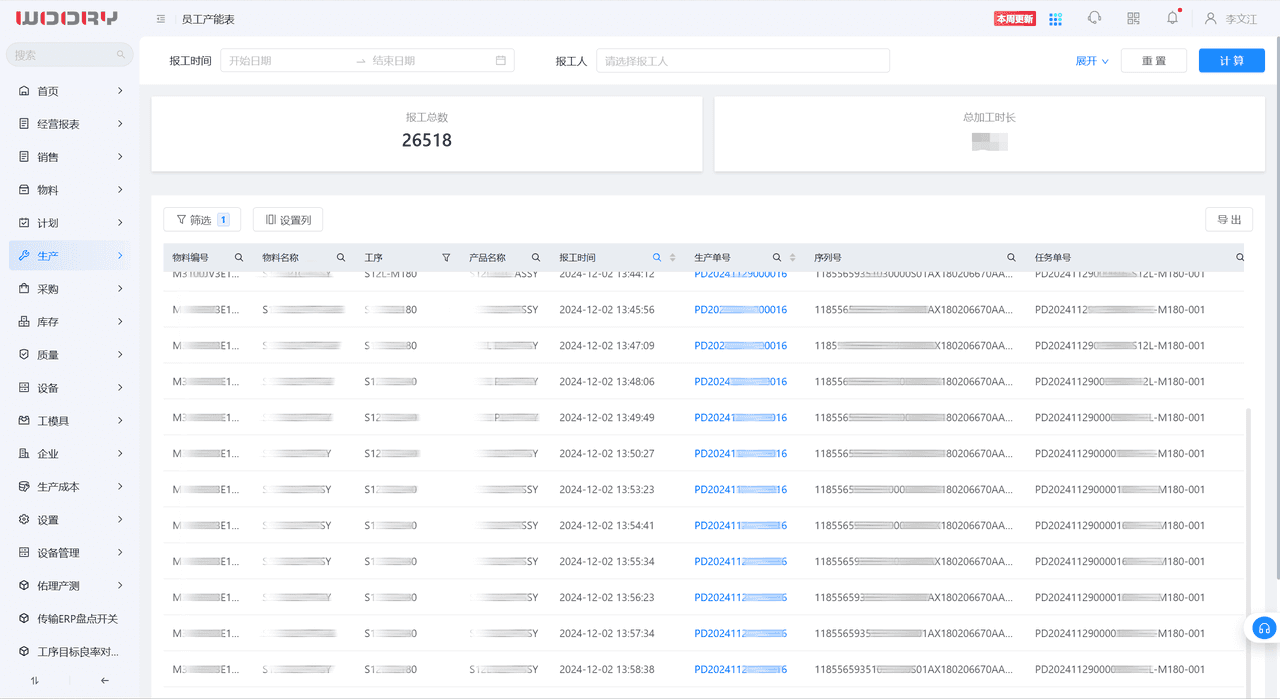Sort table by 报工时间 column arrows
The height and width of the screenshot is (699, 1280).
[672, 258]
